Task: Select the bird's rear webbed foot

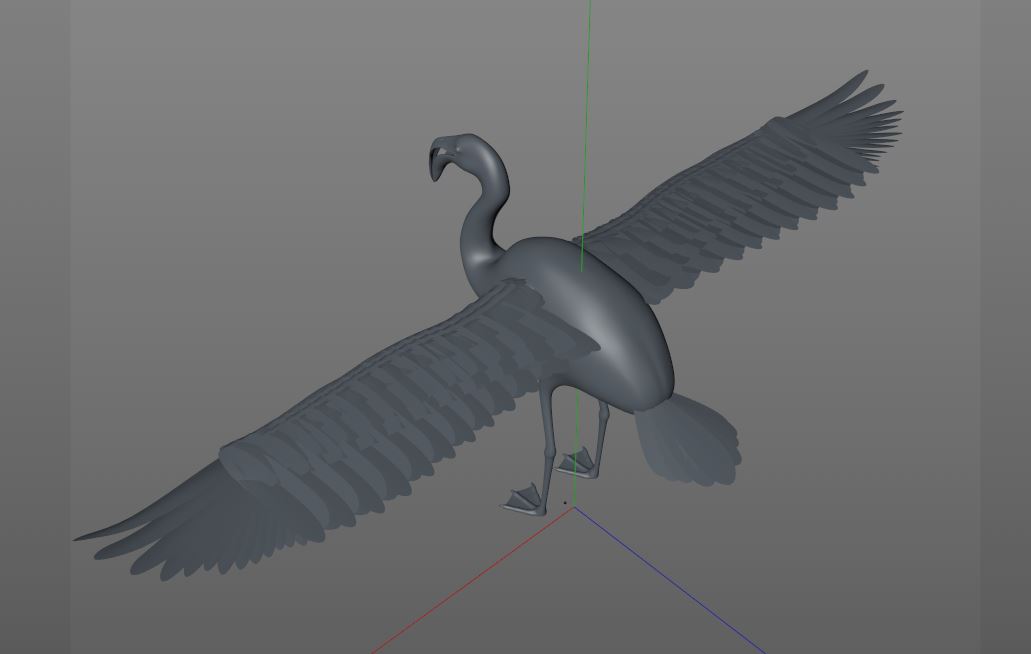Action: tap(577, 463)
